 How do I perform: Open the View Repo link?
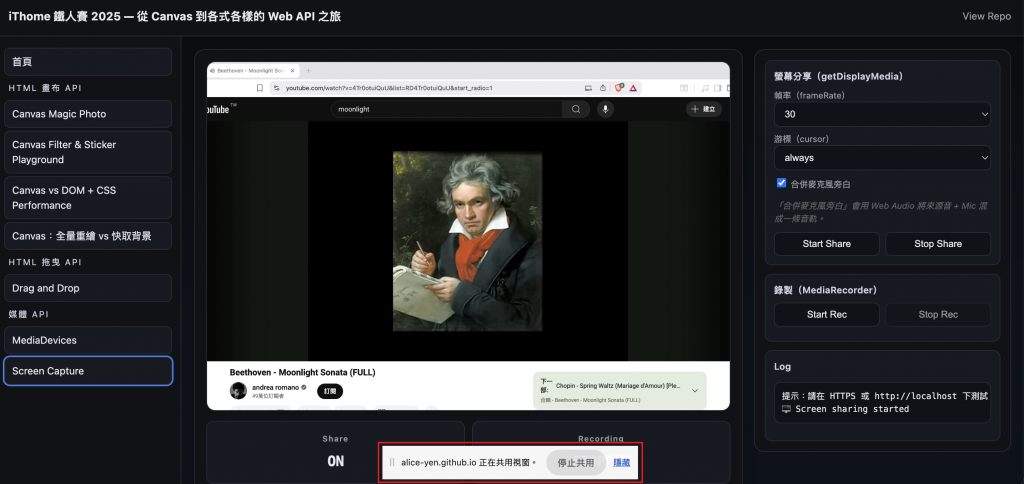[x=986, y=16]
